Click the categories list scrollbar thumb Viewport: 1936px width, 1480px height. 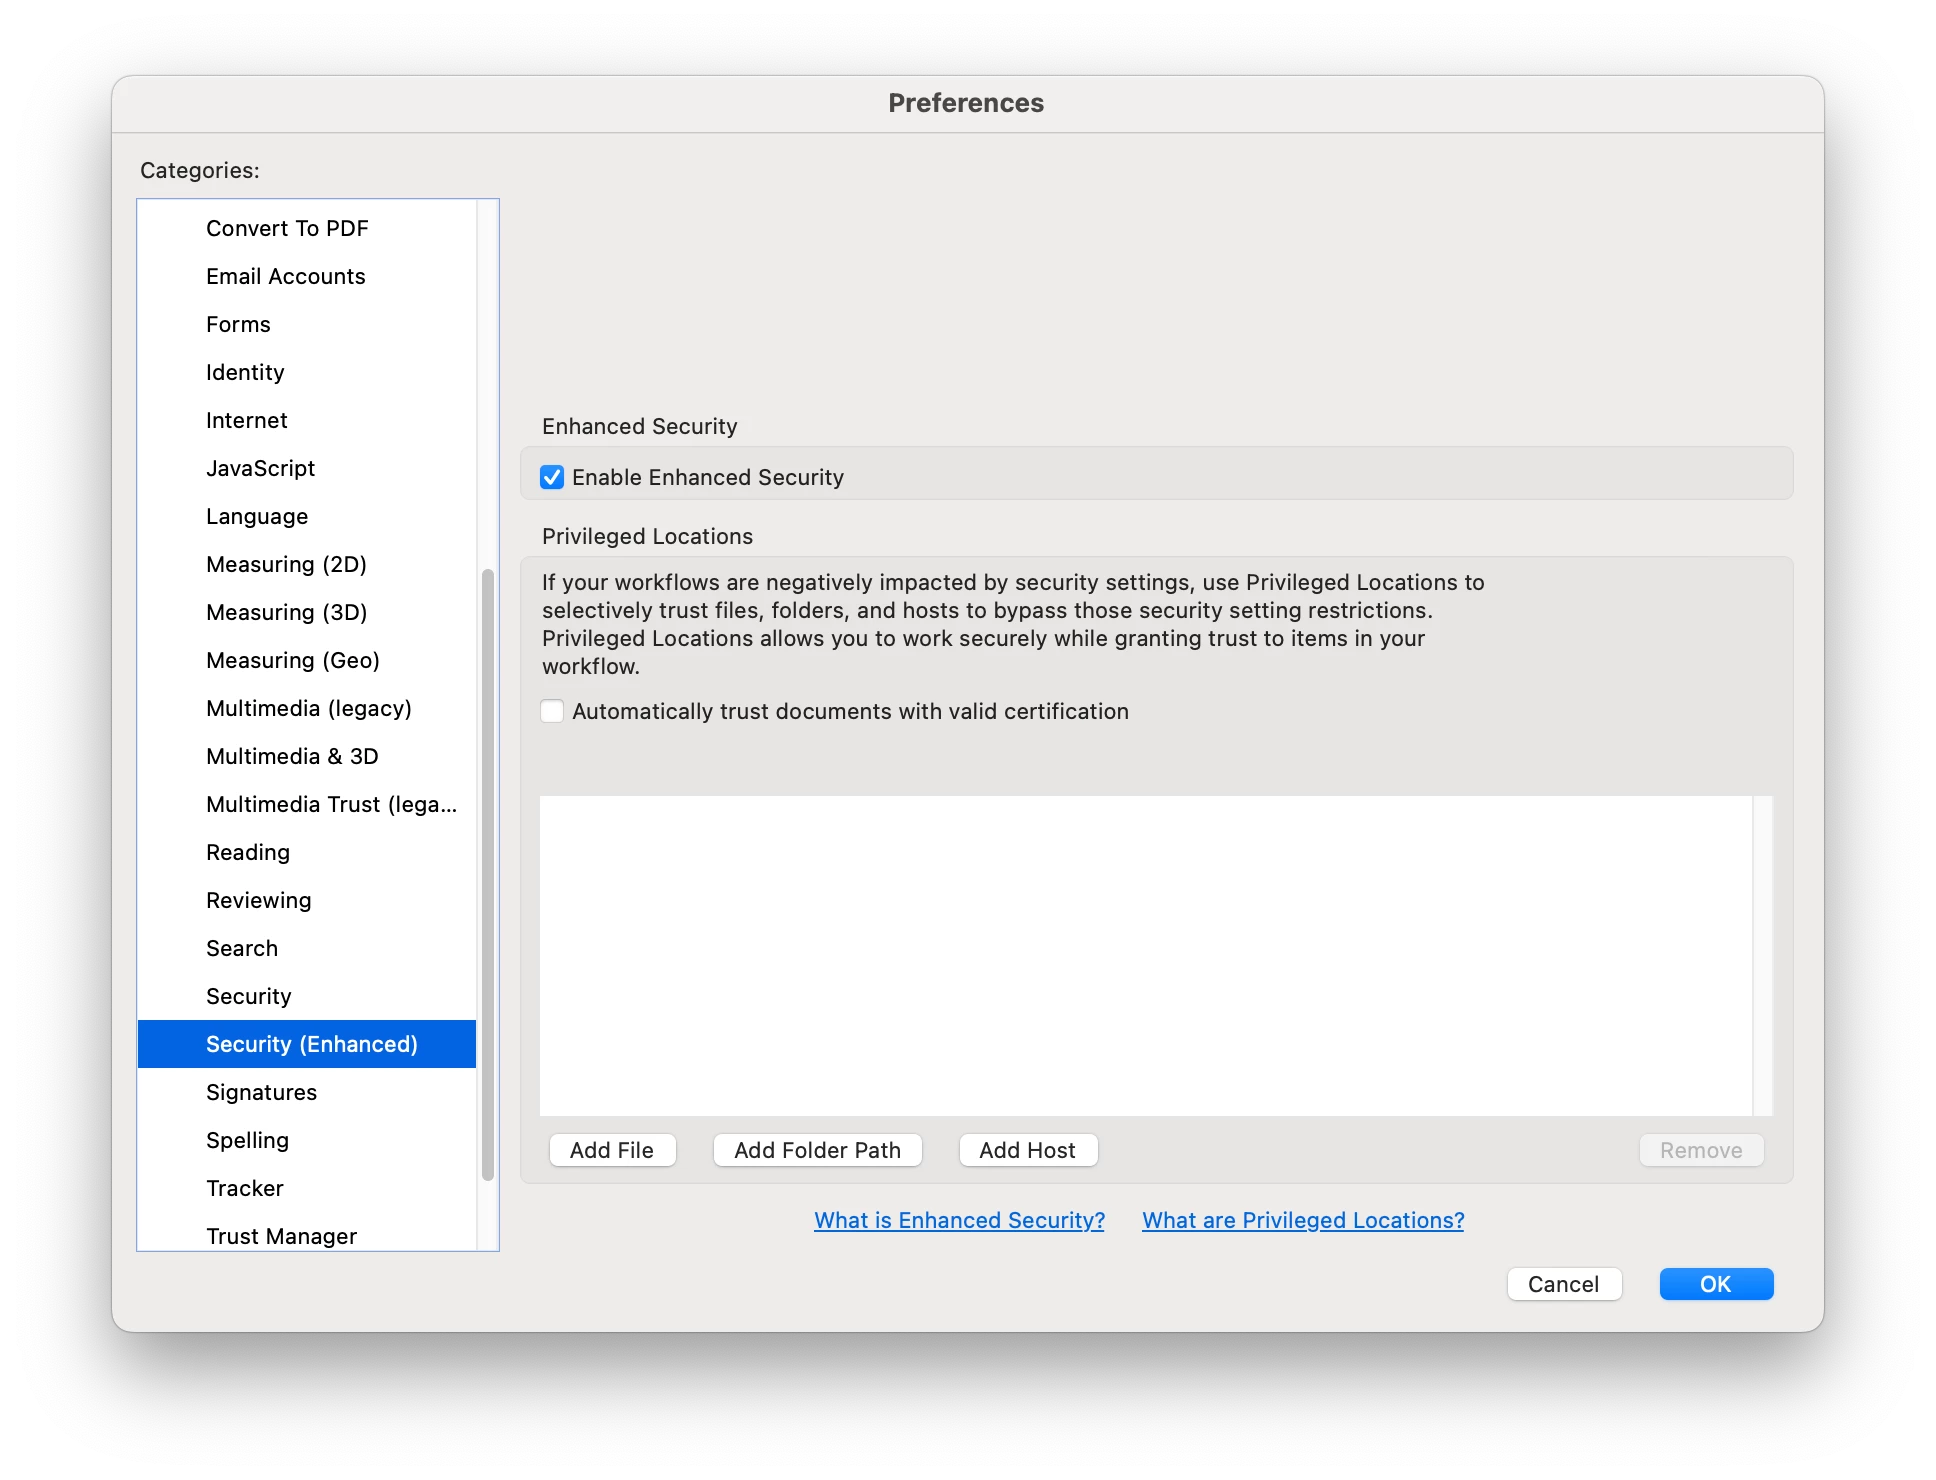pyautogui.click(x=488, y=875)
